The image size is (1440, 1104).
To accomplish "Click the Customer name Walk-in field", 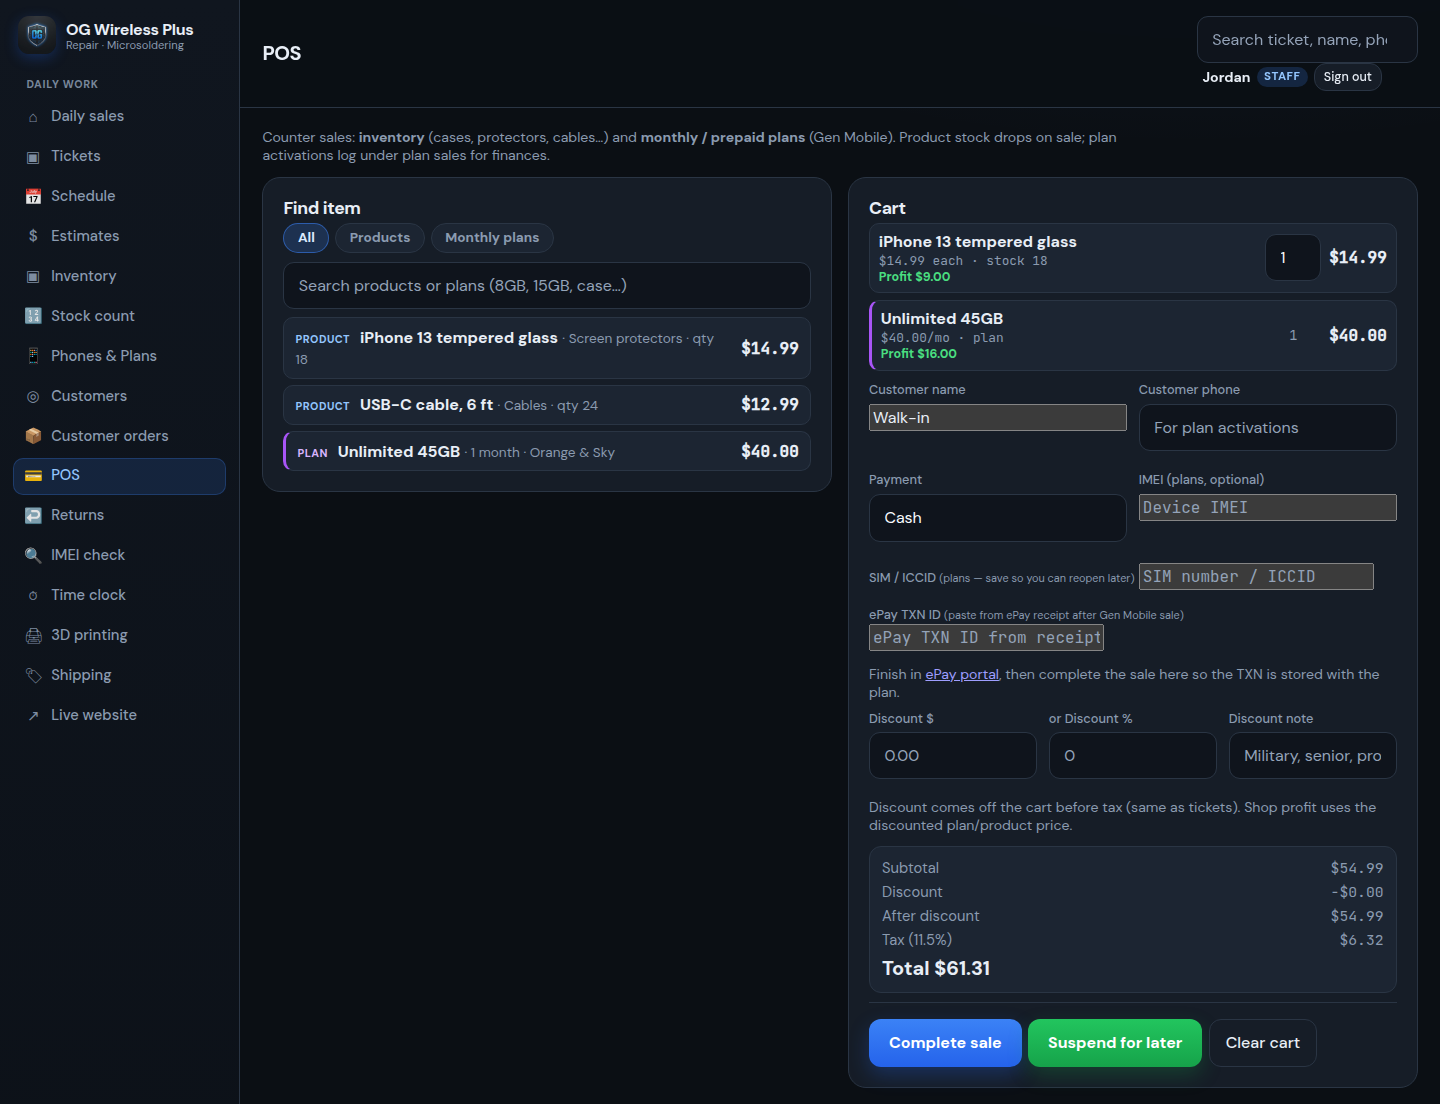I will (998, 418).
